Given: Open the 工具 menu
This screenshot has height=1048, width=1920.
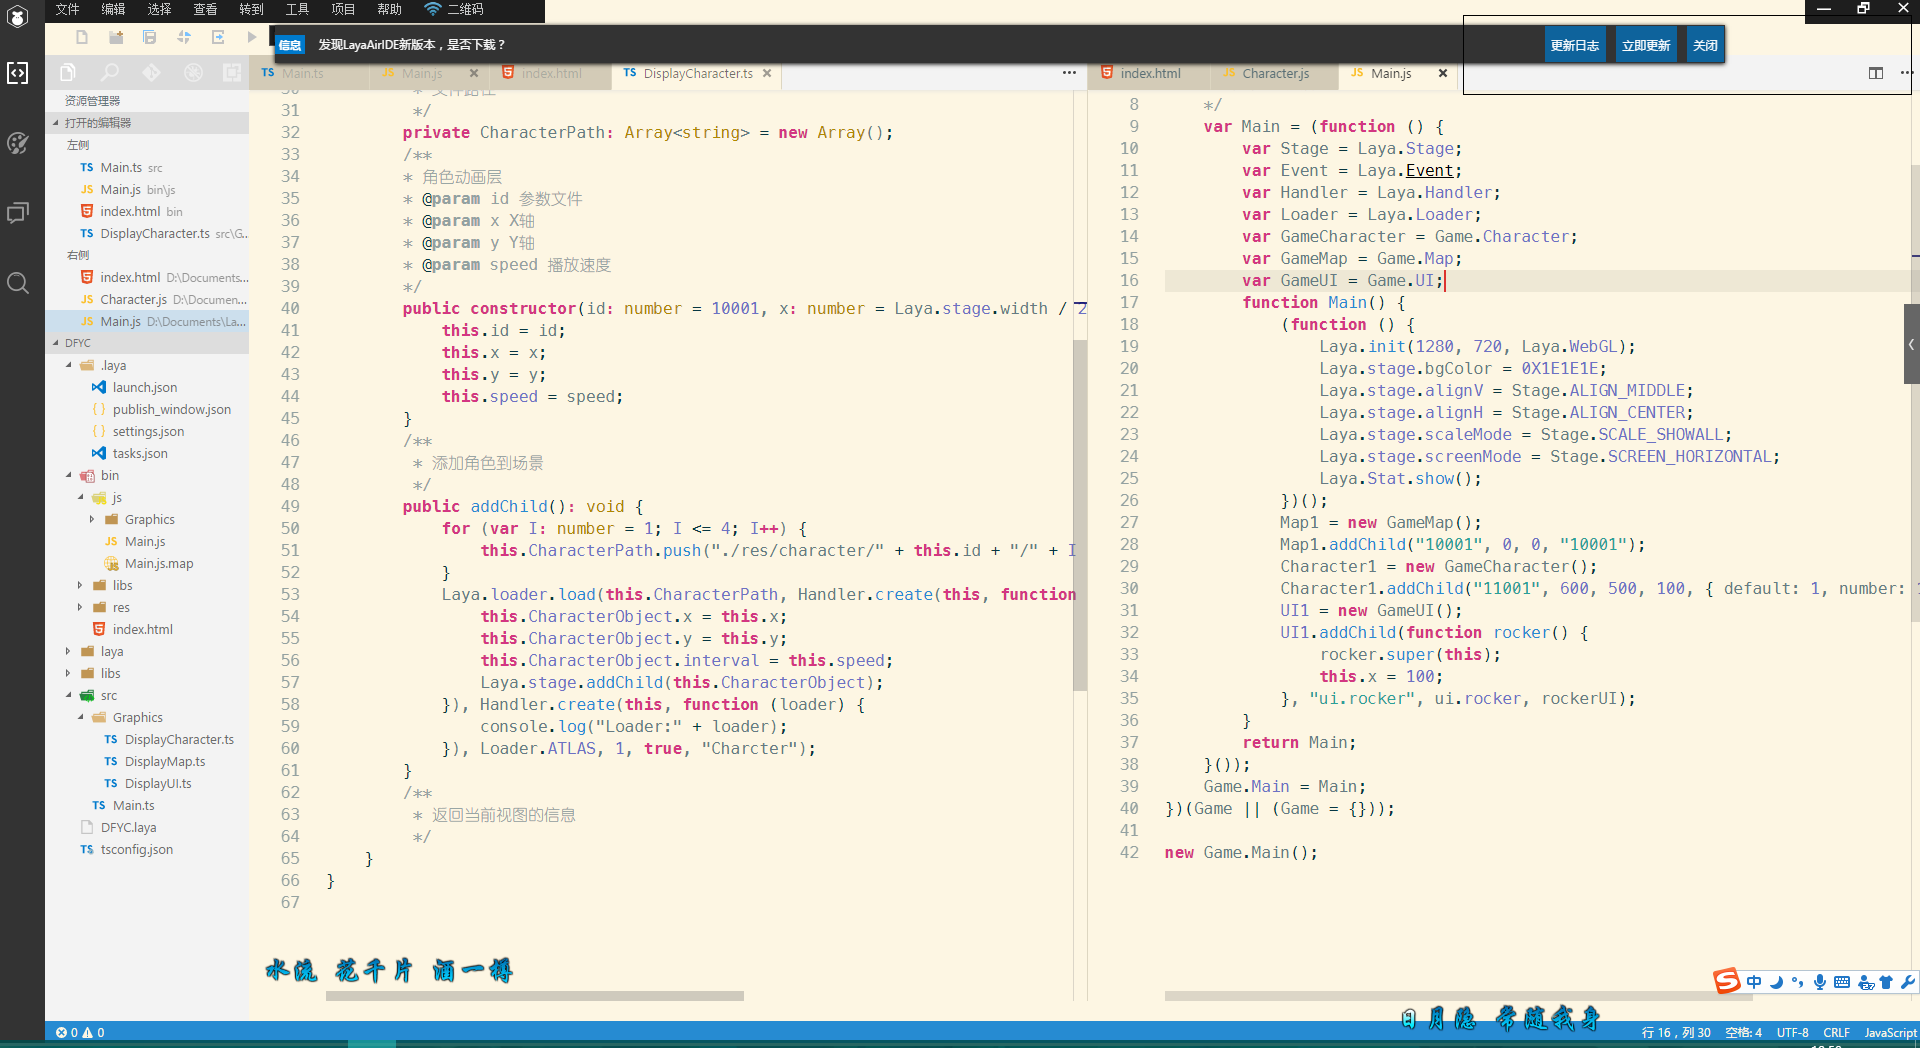Looking at the screenshot, I should (297, 9).
